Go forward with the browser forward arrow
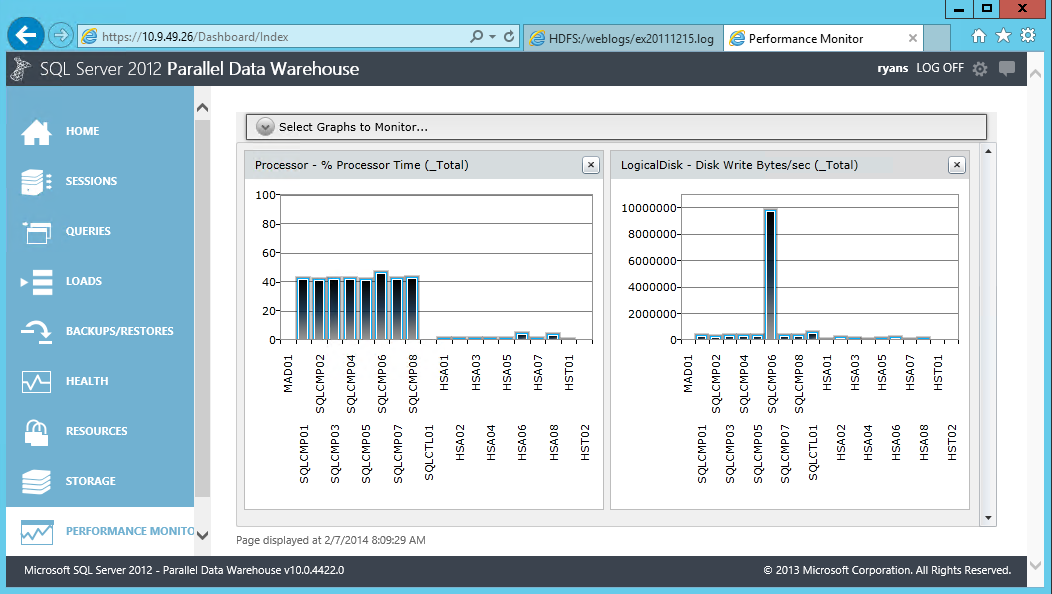 tap(61, 35)
